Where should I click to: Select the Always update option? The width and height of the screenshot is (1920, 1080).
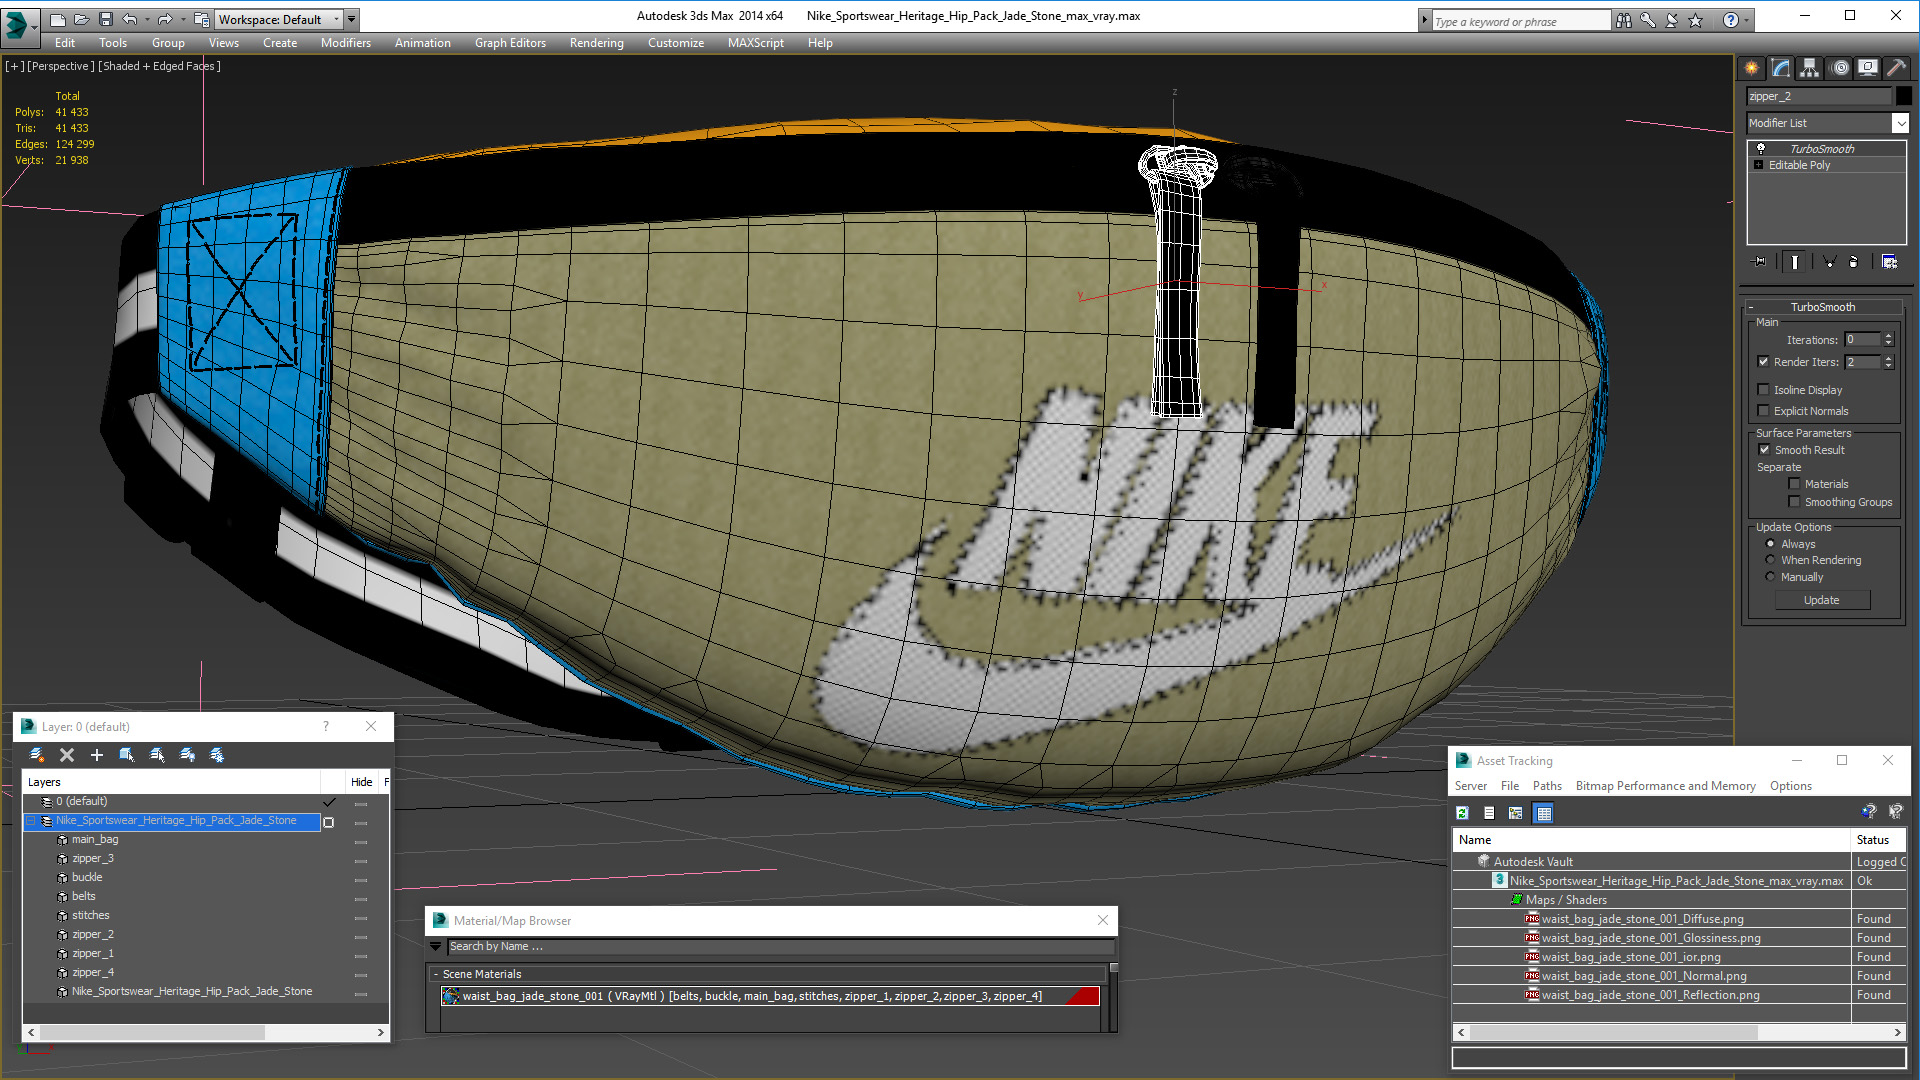[x=1770, y=544]
